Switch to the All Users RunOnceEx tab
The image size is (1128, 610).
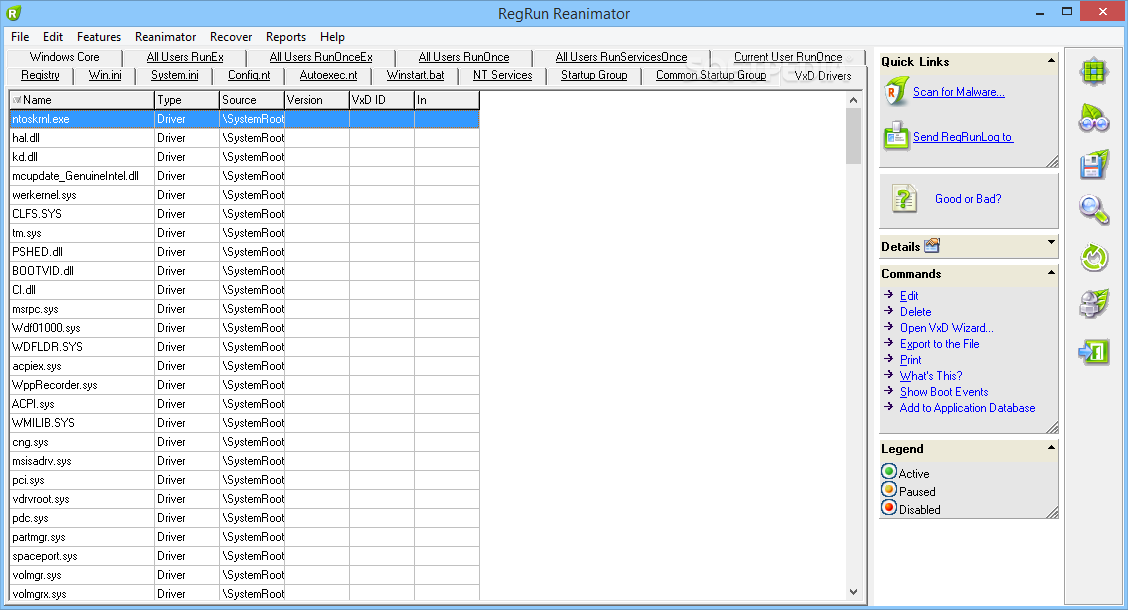[321, 57]
